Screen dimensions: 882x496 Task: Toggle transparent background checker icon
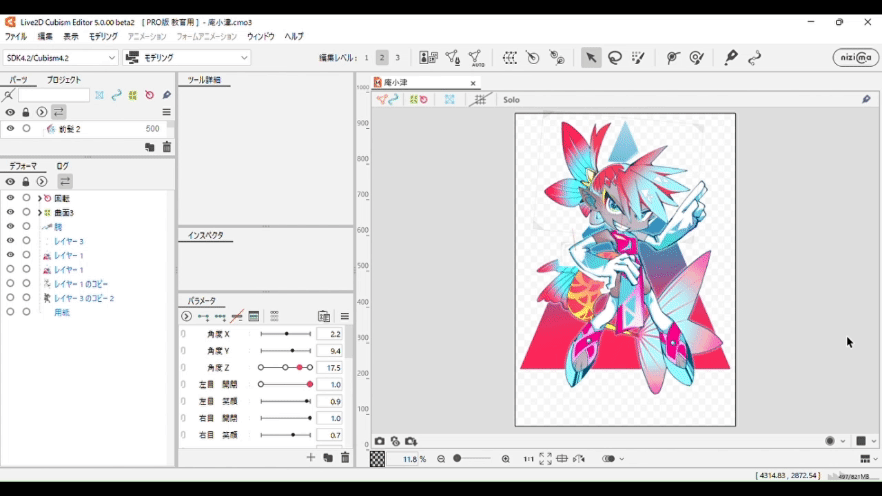coord(377,459)
